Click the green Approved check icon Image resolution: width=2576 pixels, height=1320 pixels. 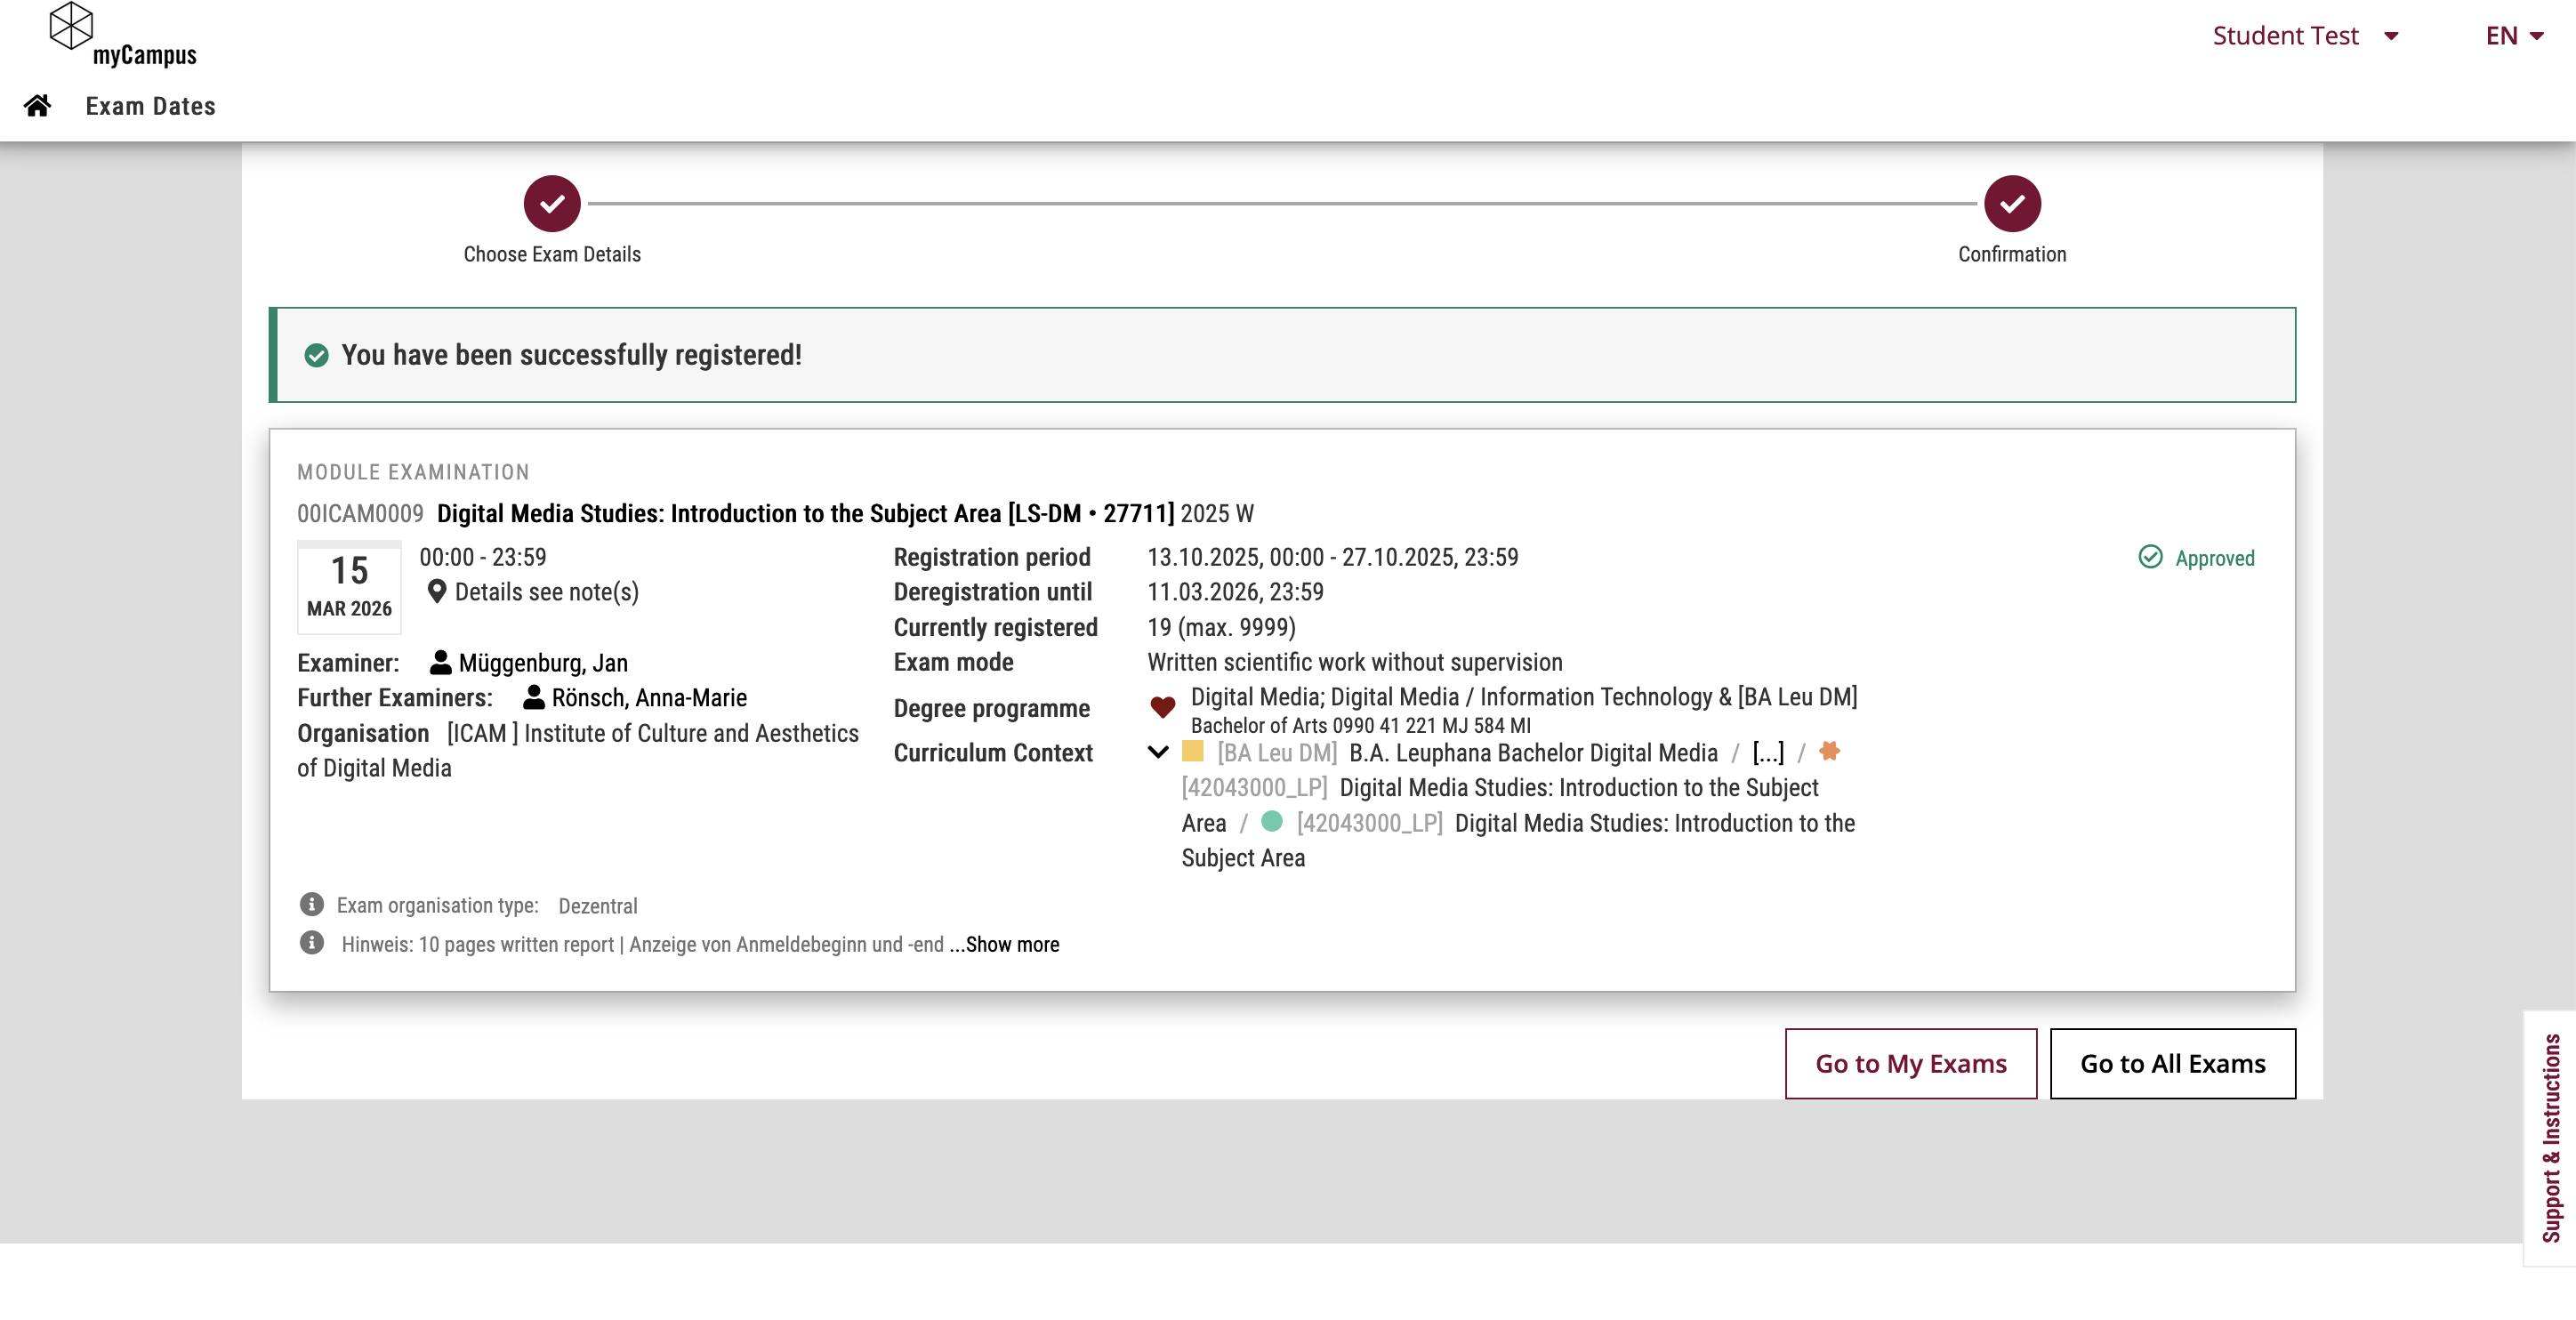click(2150, 557)
